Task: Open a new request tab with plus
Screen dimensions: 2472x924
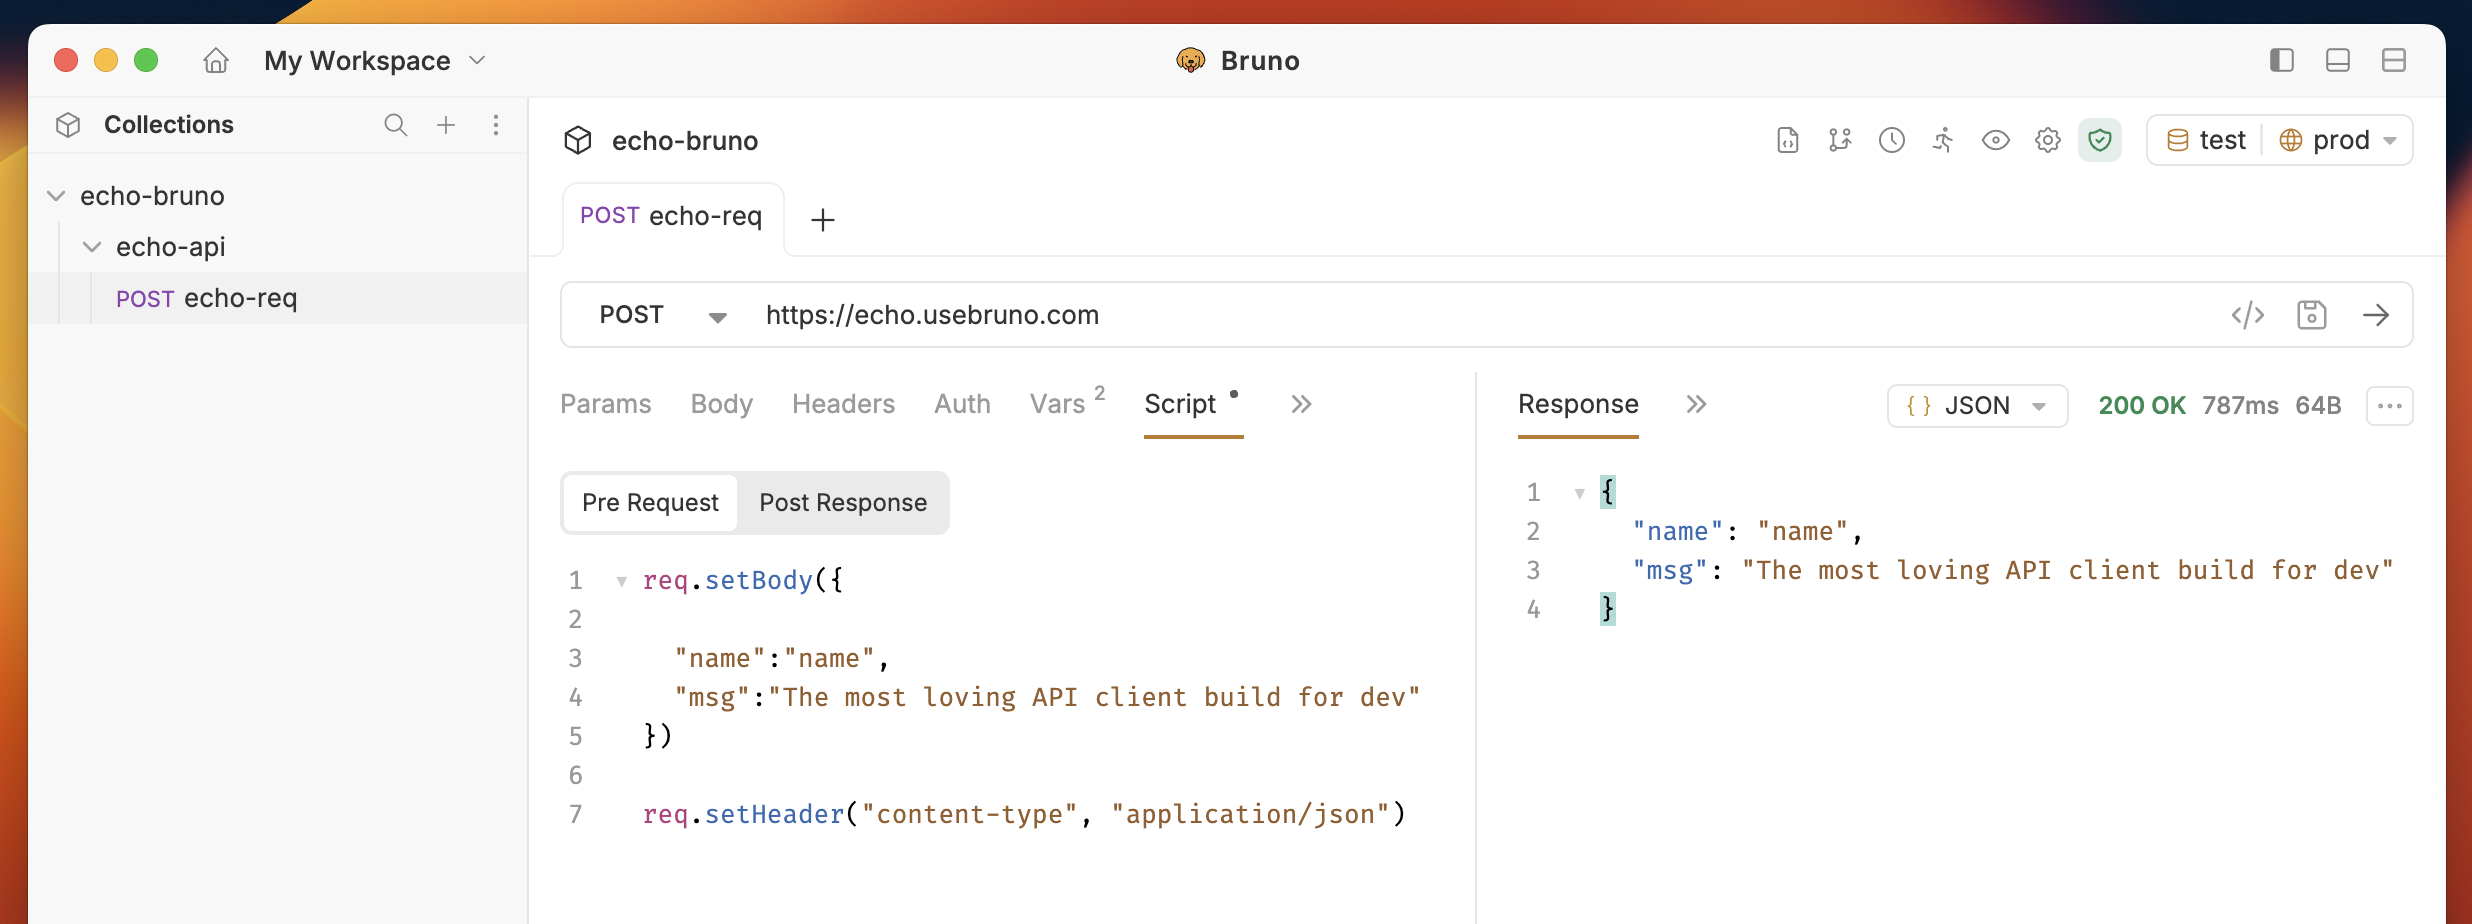Action: click(822, 220)
